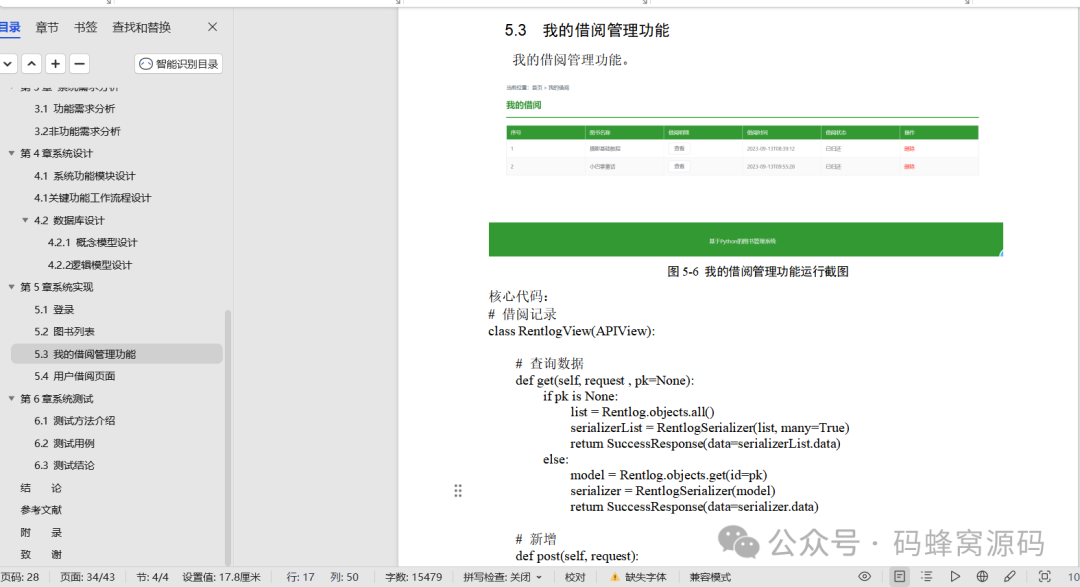The height and width of the screenshot is (587, 1080).
Task: Open web layout via the globe icon
Action: point(982,576)
